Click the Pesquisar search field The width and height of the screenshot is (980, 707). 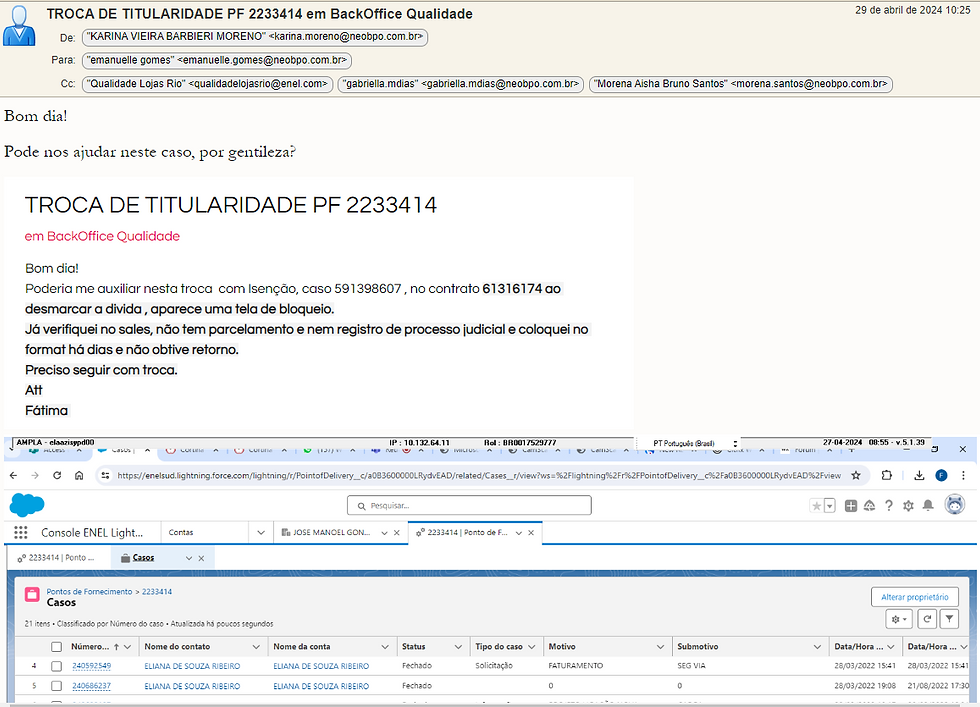click(x=469, y=506)
